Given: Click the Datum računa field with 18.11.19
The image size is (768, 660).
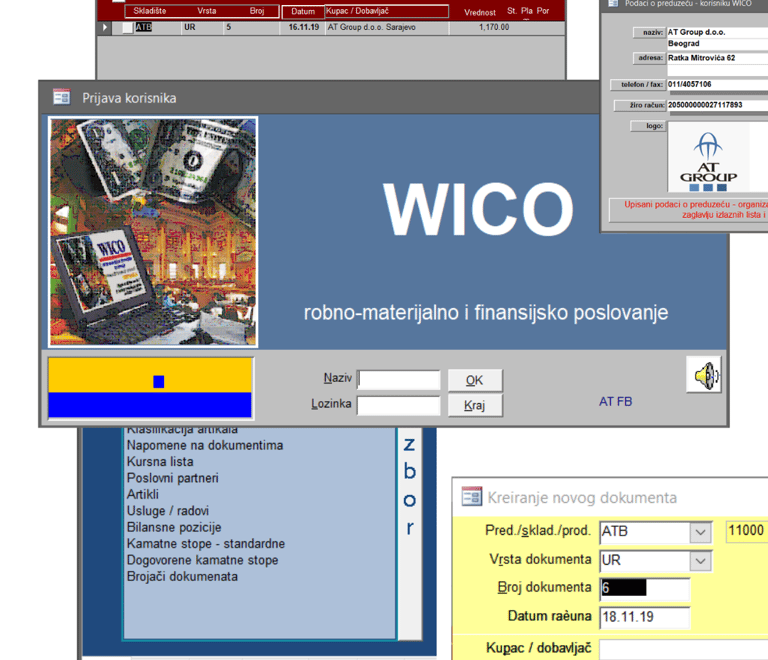Looking at the screenshot, I should tap(645, 617).
